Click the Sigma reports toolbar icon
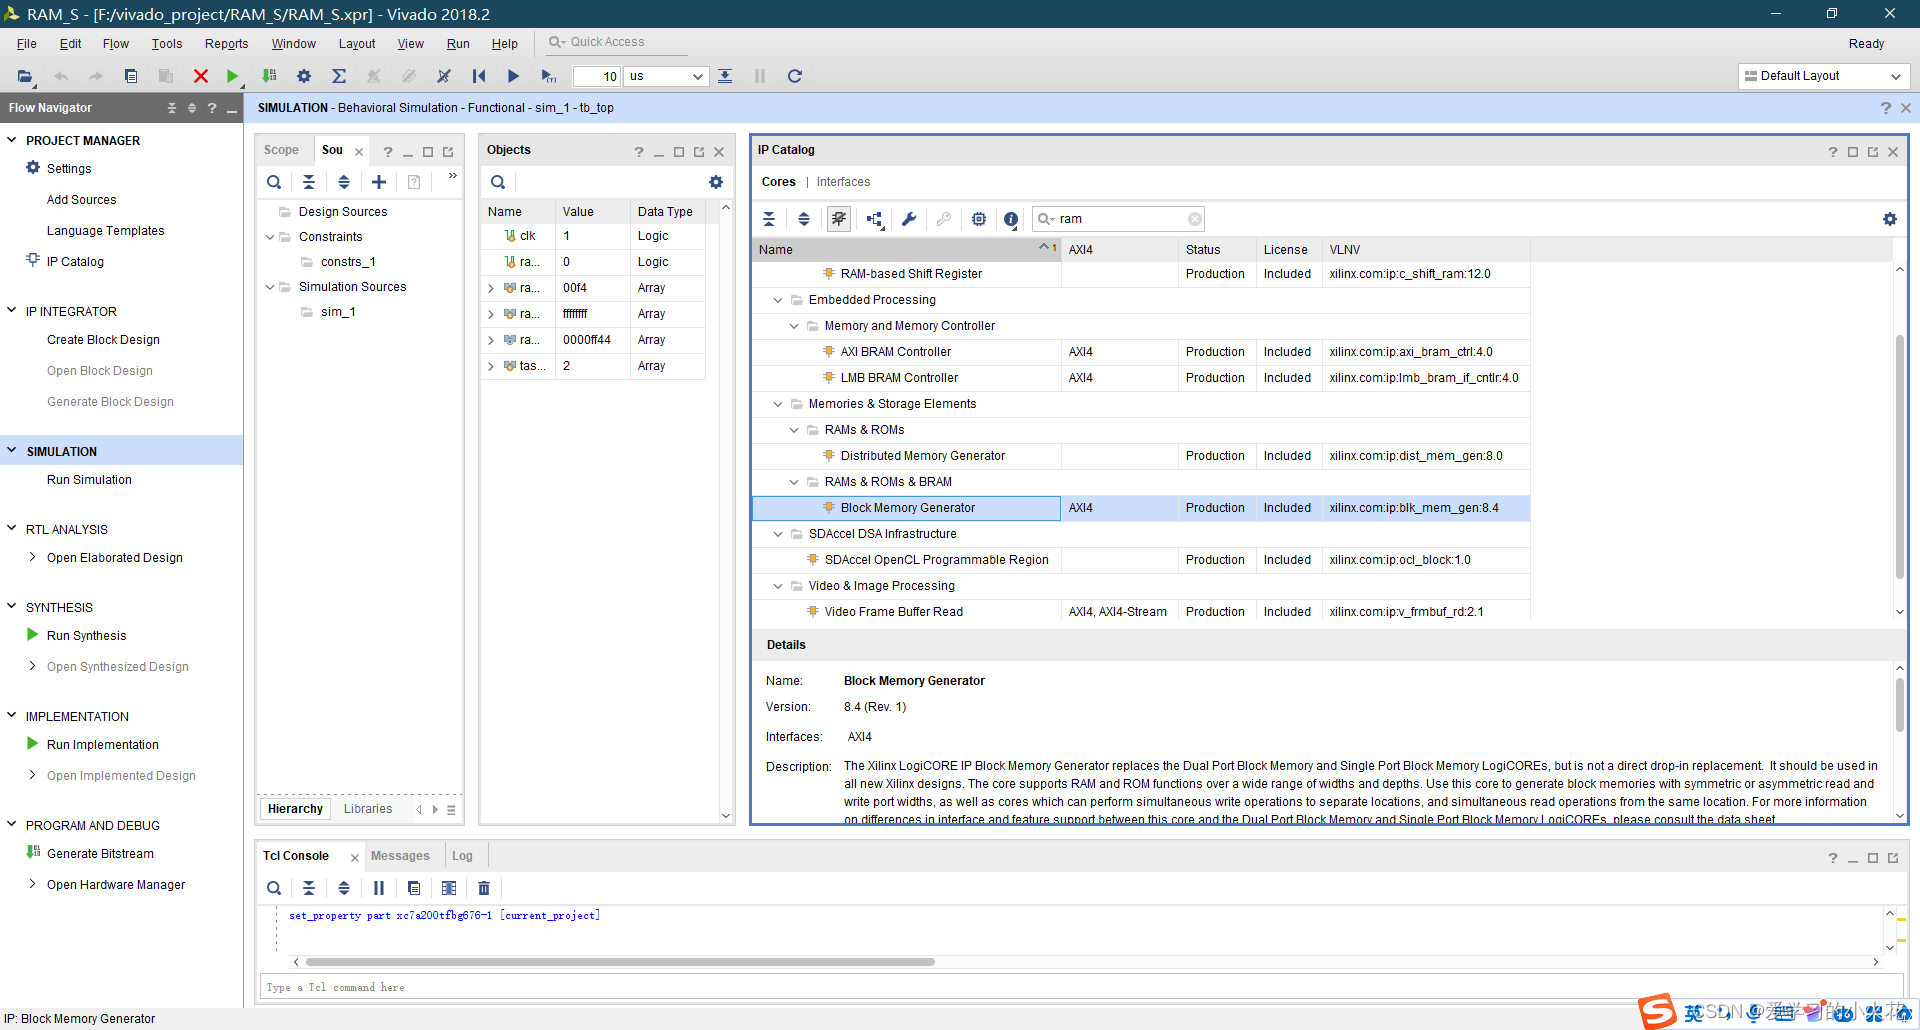Image resolution: width=1920 pixels, height=1030 pixels. tap(339, 76)
